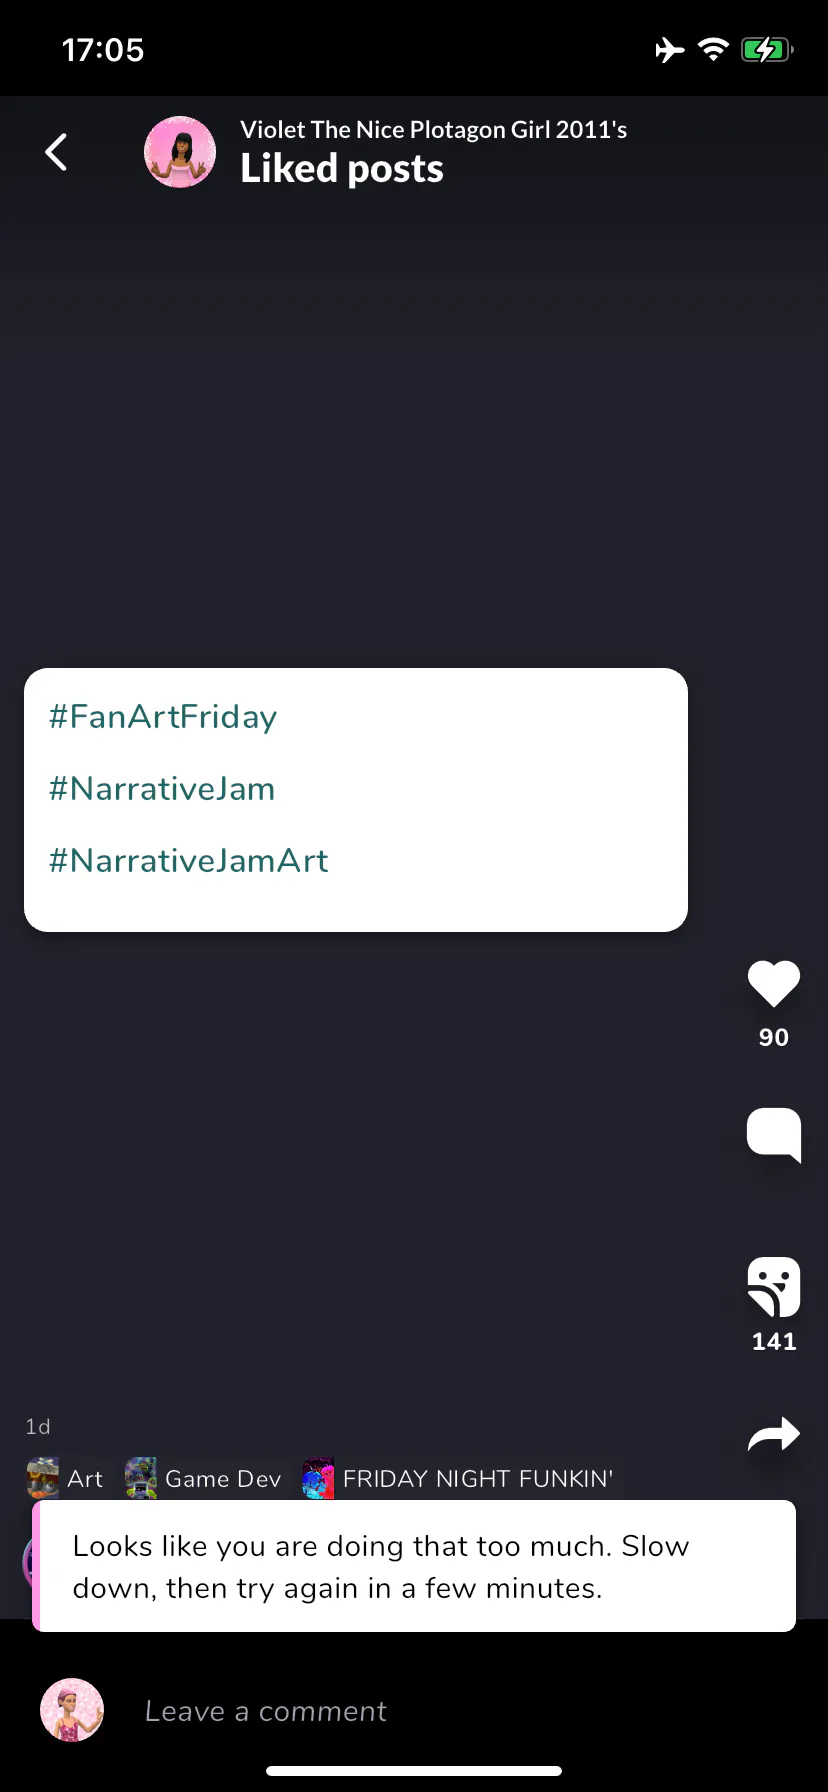Open FRIDAY NIGHT FUNKIN' community

[x=458, y=1479]
